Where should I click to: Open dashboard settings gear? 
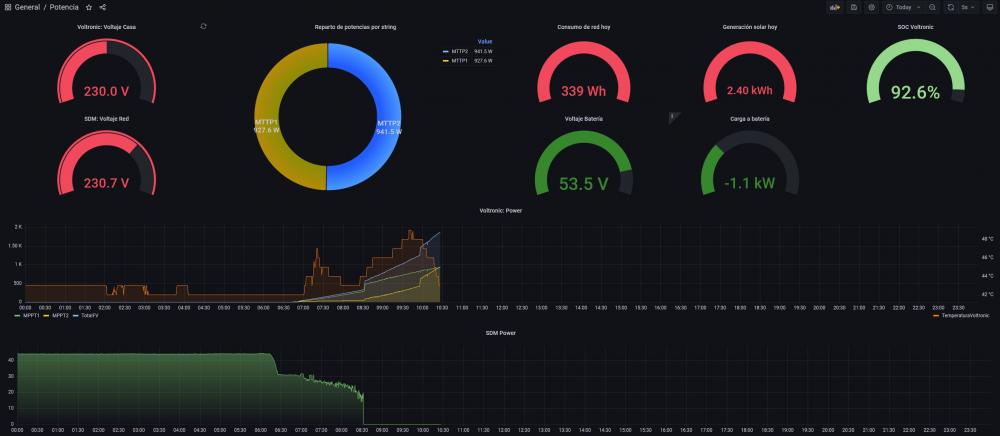click(872, 7)
